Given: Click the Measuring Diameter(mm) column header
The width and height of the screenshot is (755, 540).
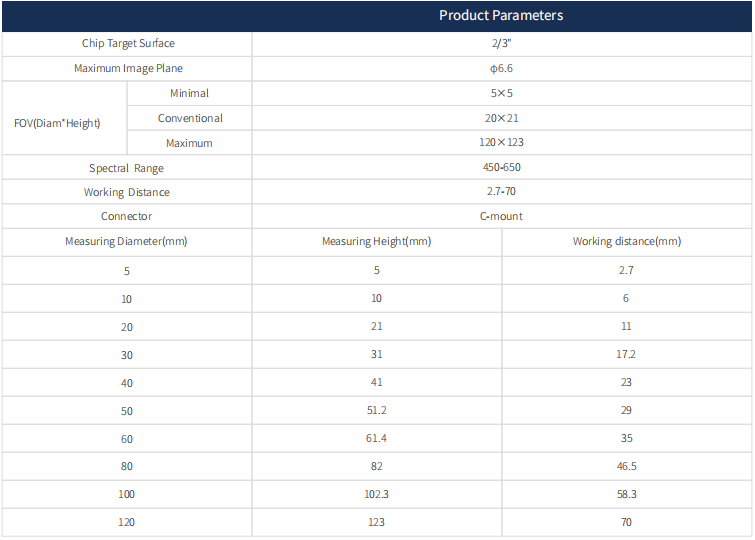Looking at the screenshot, I should (126, 242).
